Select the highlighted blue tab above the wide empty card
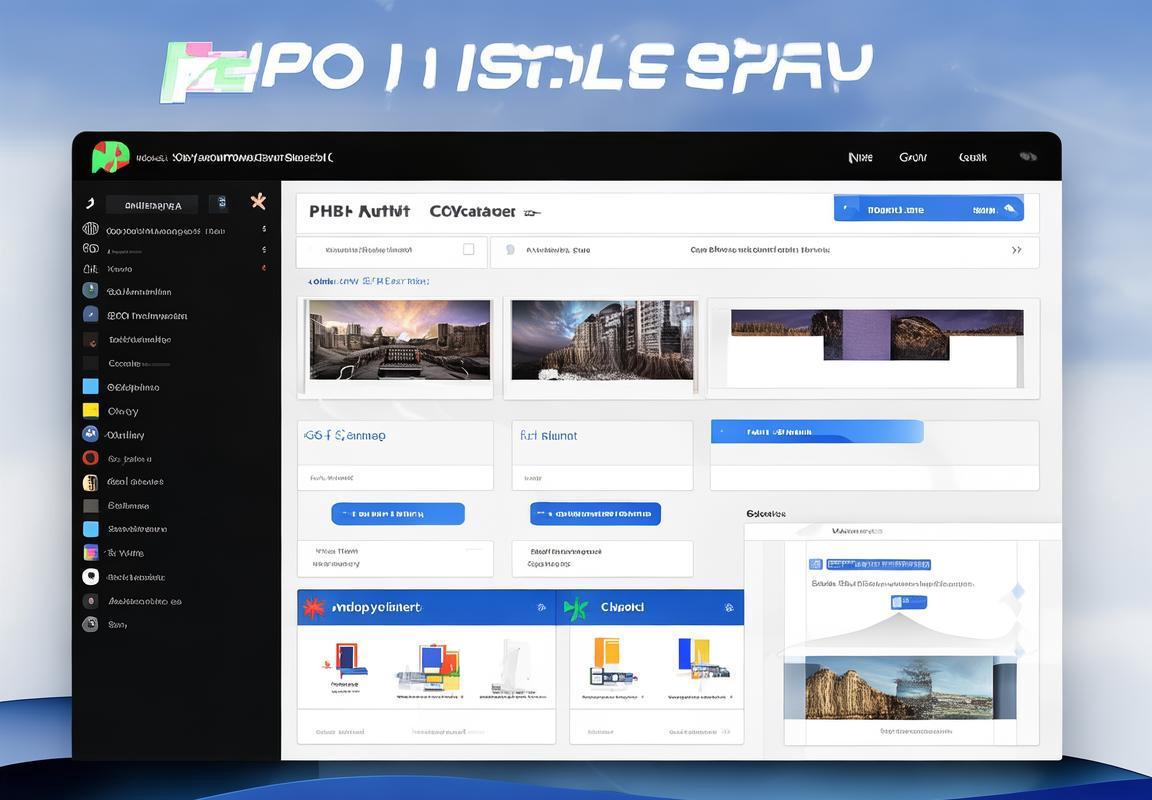The width and height of the screenshot is (1152, 800). click(817, 432)
